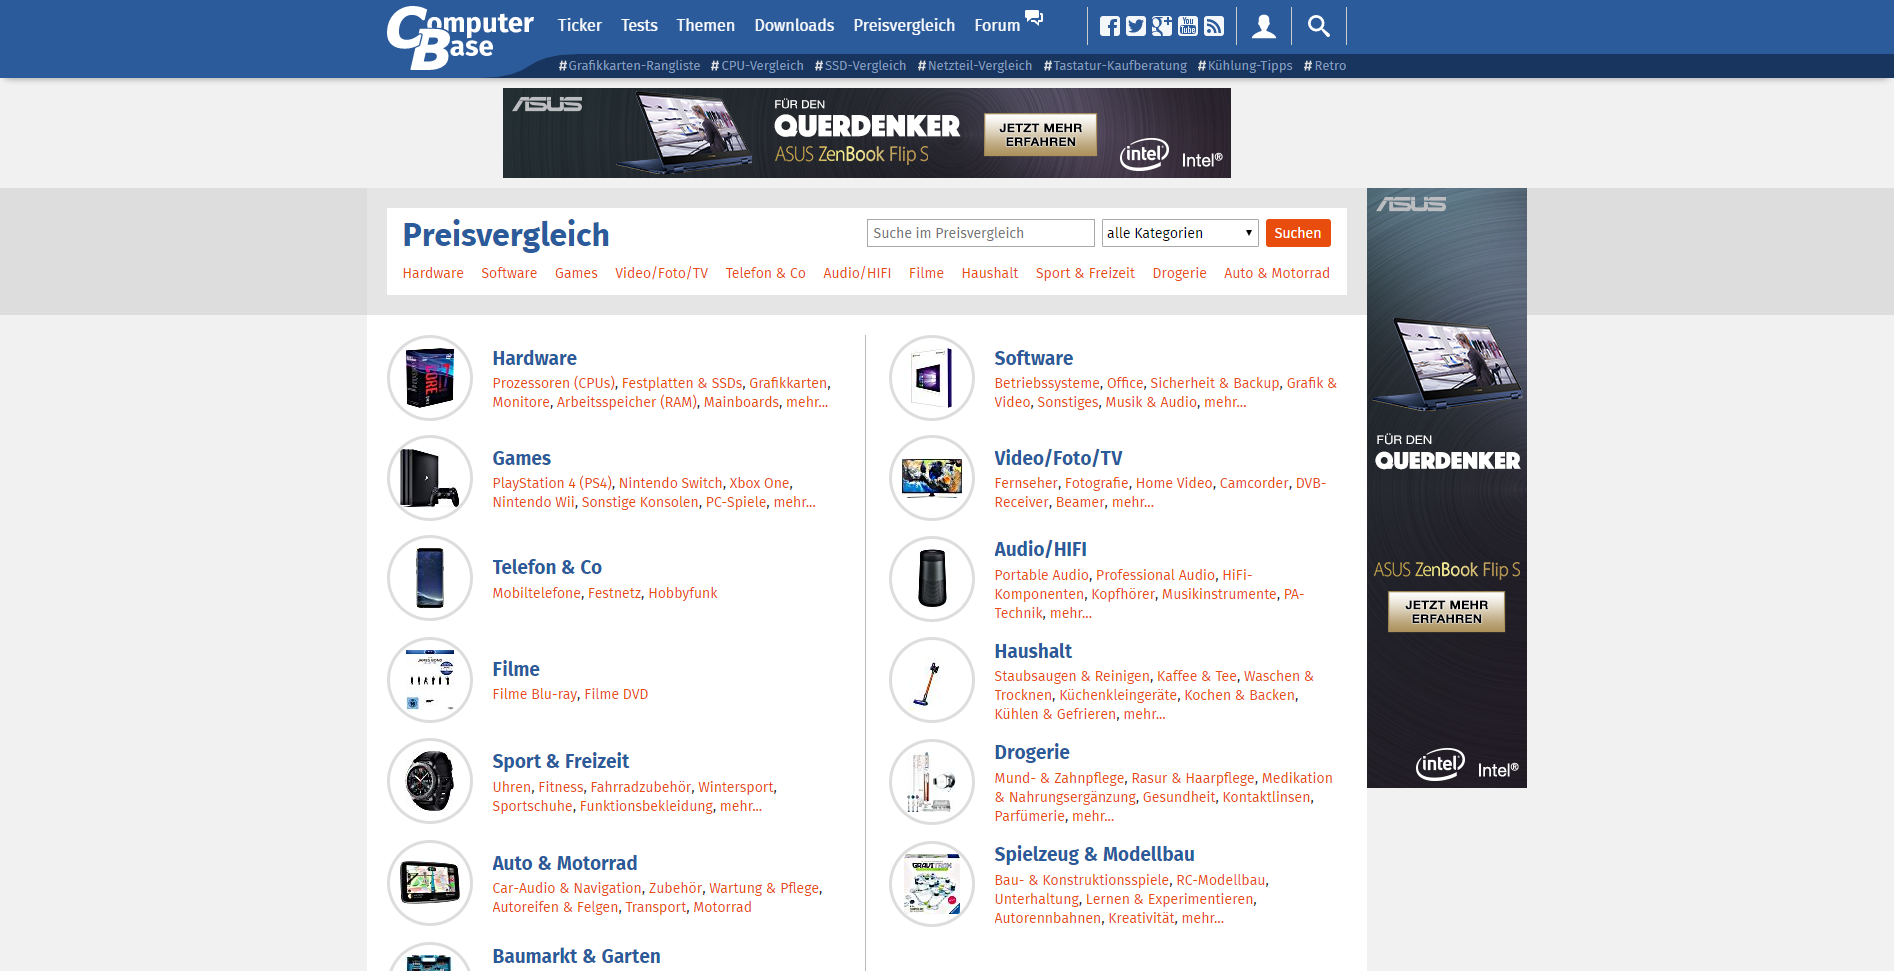Open the Auto & Motorrad navigation thumbnail

point(430,883)
